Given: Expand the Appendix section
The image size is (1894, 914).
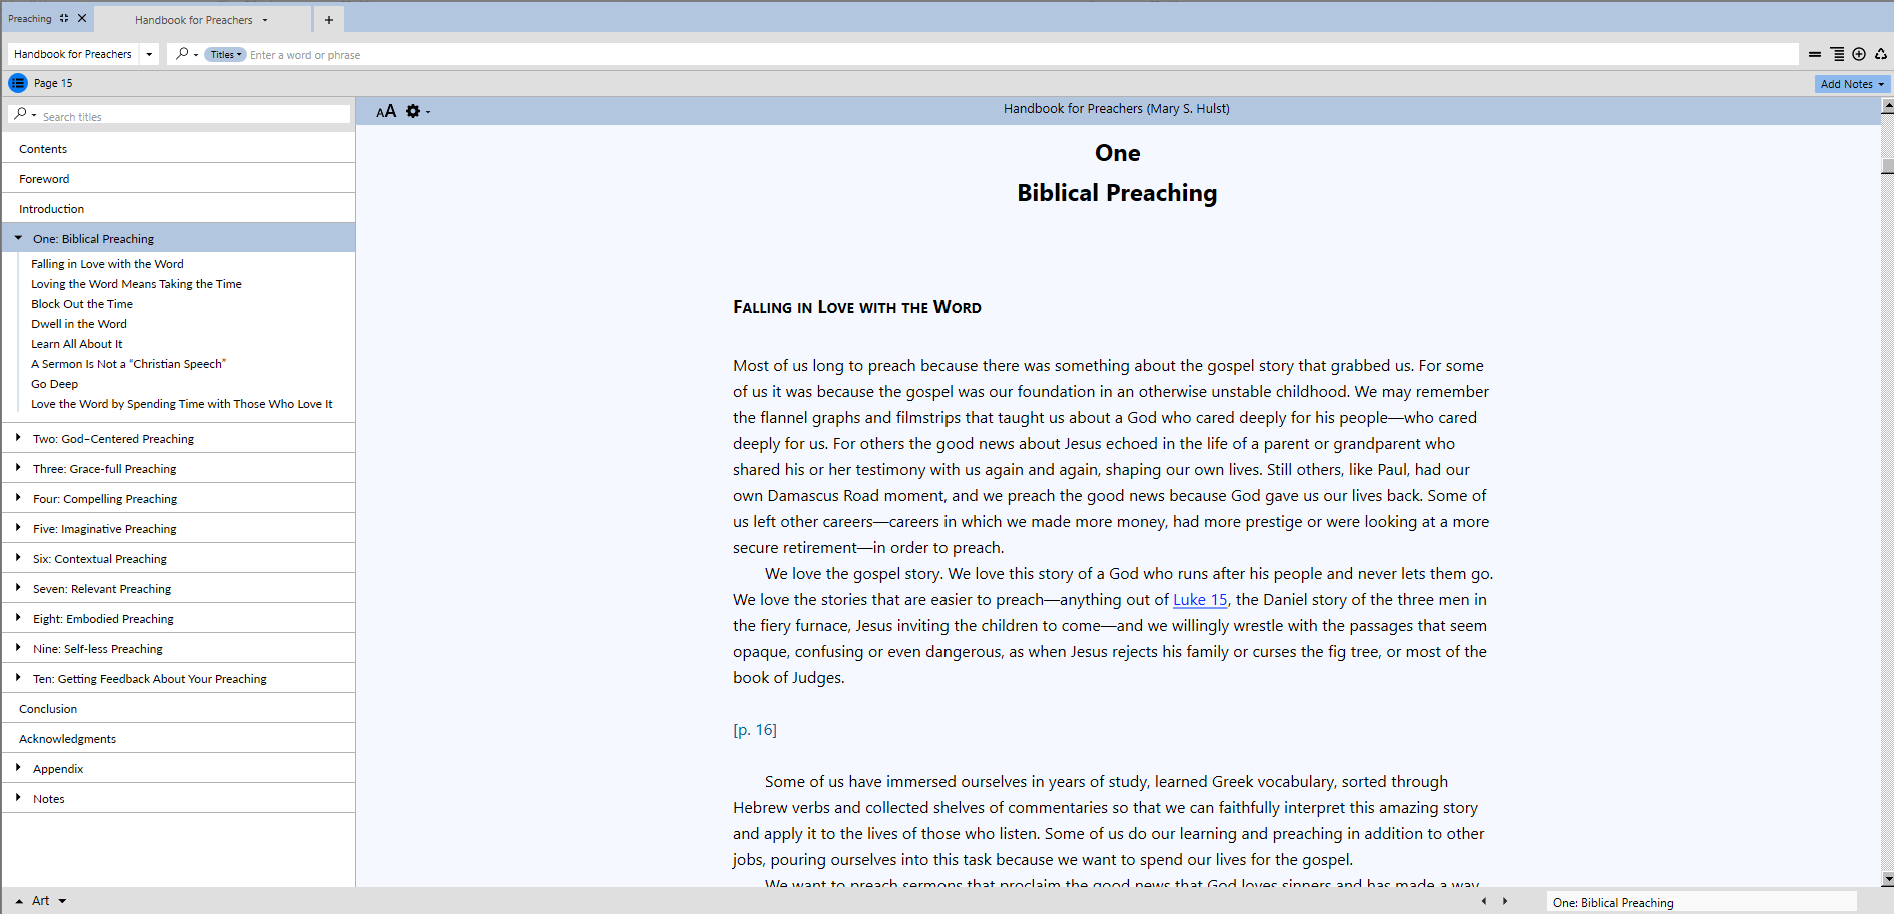Looking at the screenshot, I should [18, 768].
